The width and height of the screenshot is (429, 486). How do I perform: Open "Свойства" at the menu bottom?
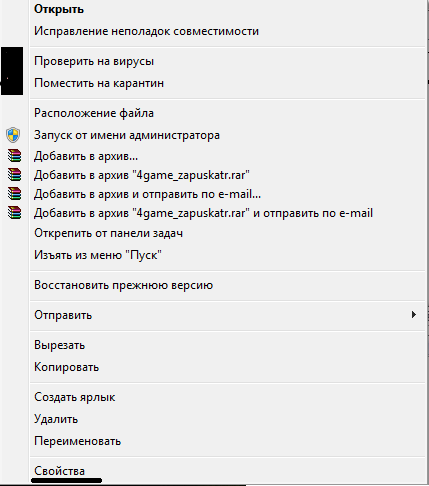(59, 471)
